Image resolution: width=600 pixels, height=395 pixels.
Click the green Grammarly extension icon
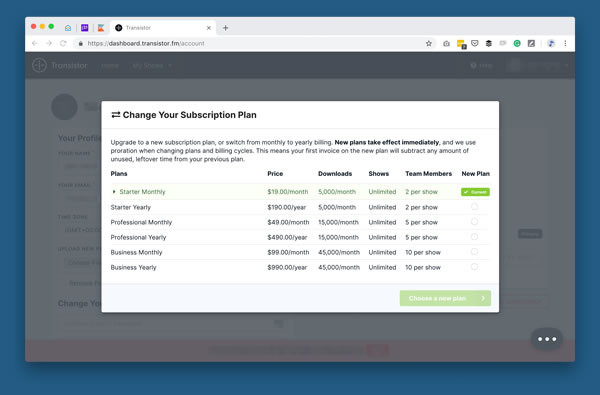point(517,44)
